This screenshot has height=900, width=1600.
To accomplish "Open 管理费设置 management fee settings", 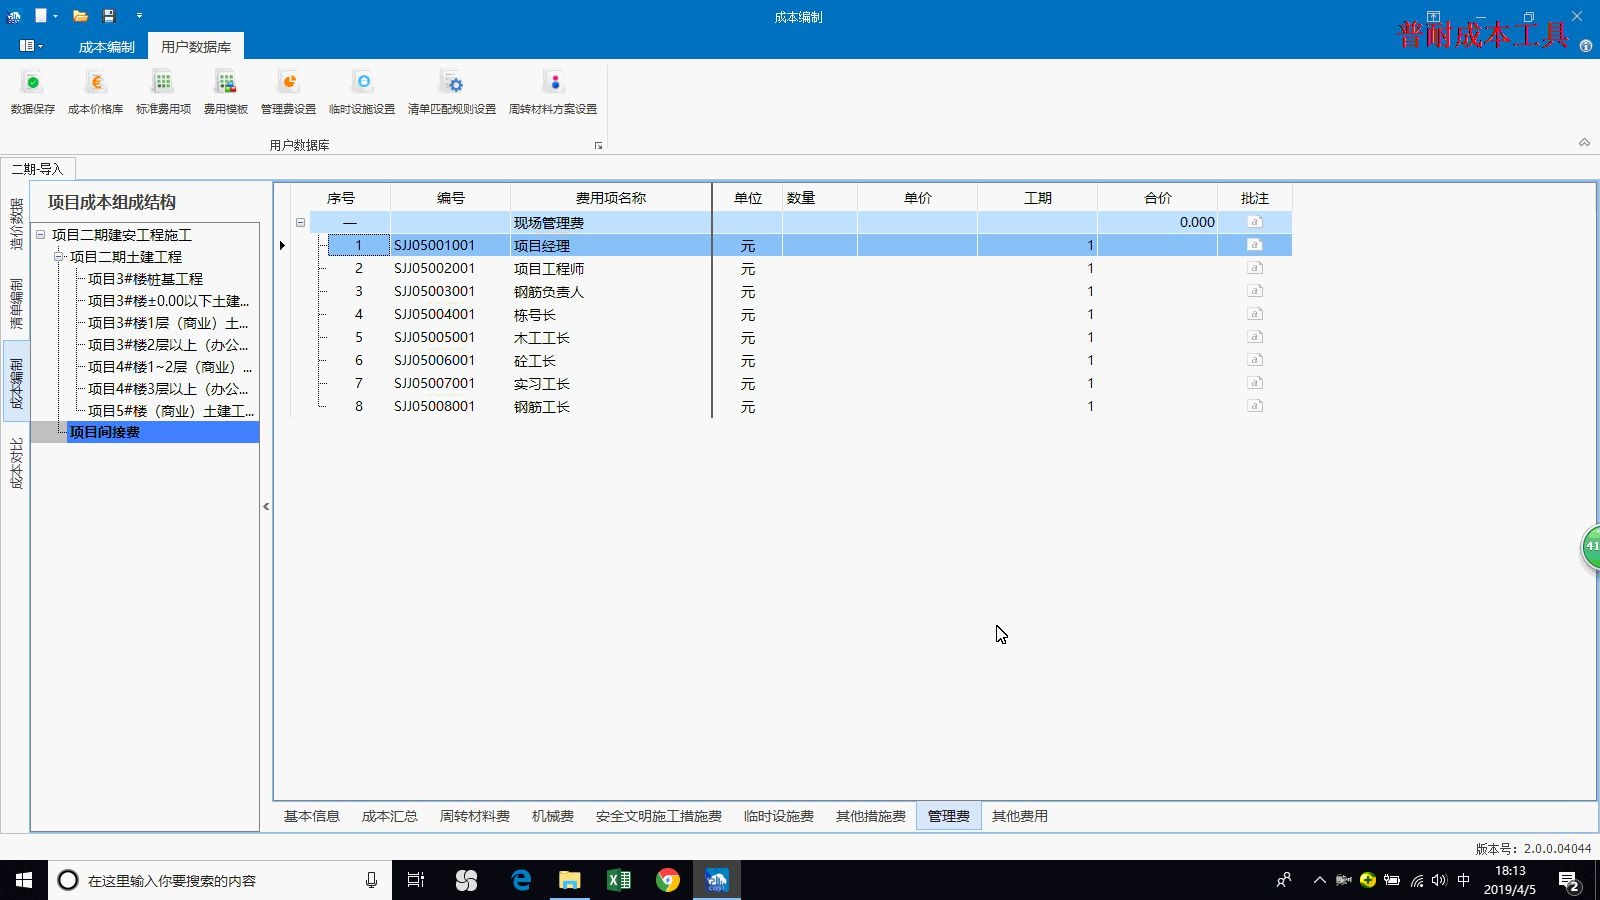I will pyautogui.click(x=288, y=92).
